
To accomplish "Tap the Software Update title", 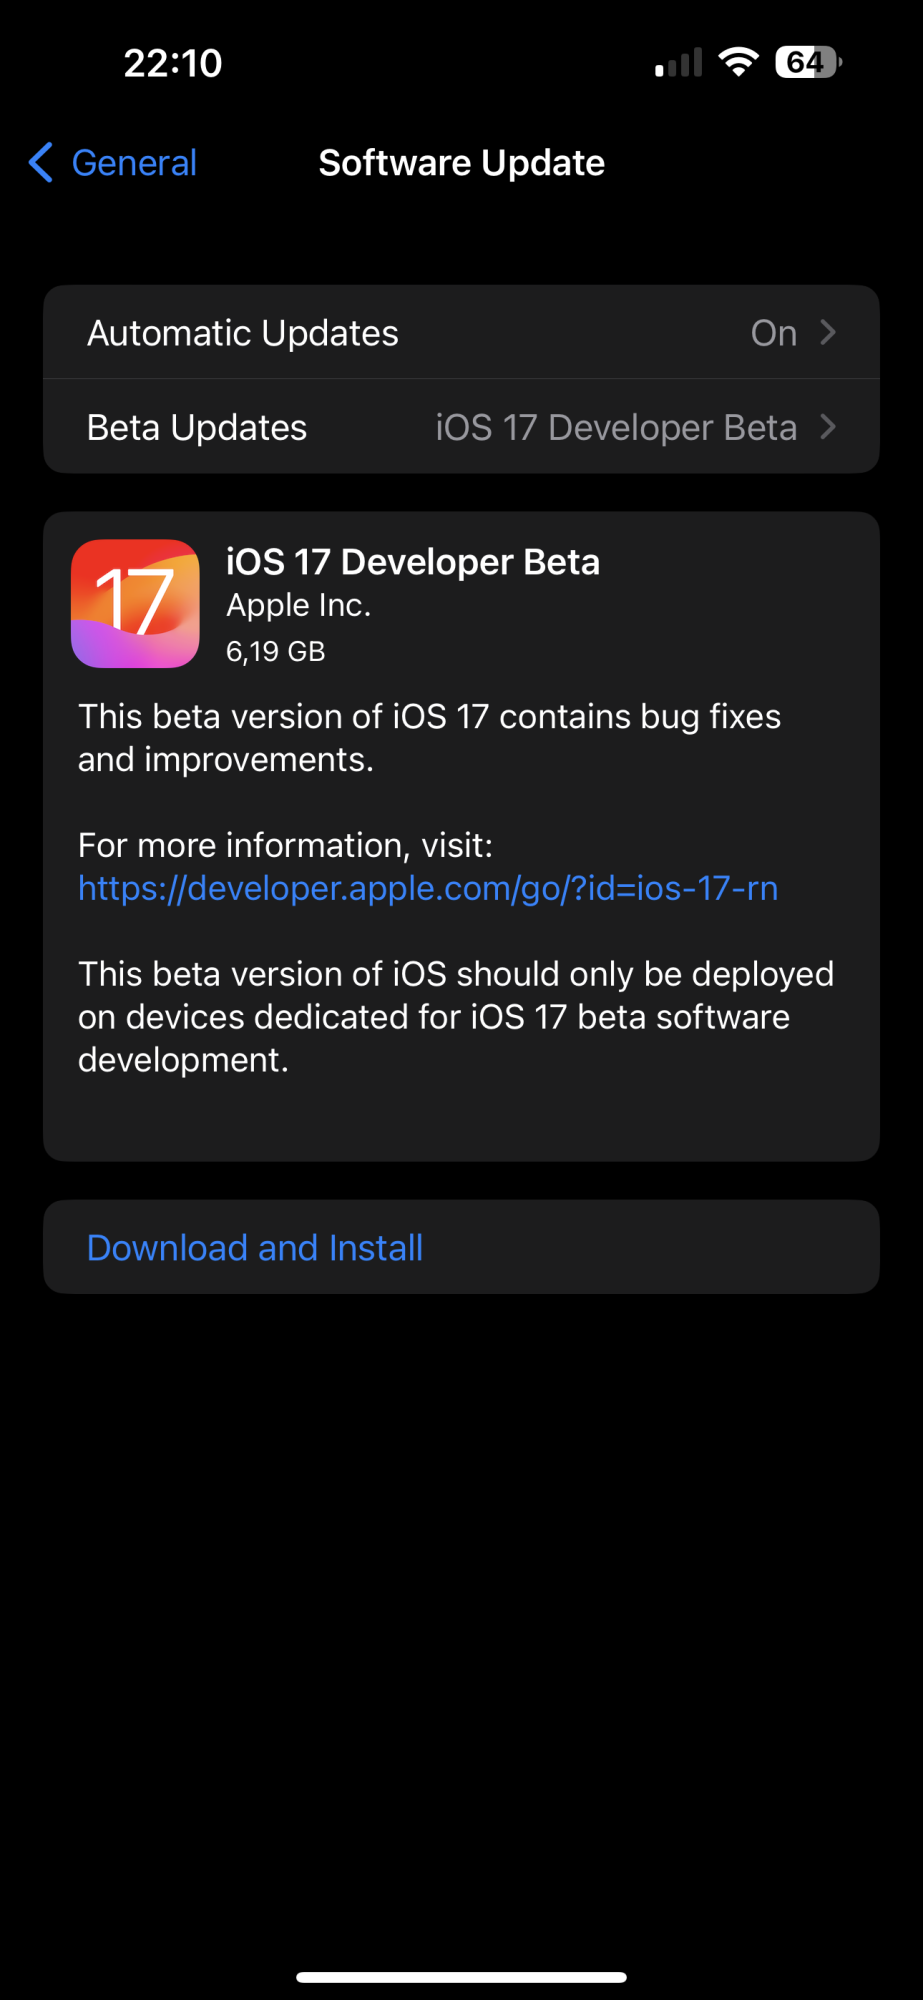I will coord(461,163).
